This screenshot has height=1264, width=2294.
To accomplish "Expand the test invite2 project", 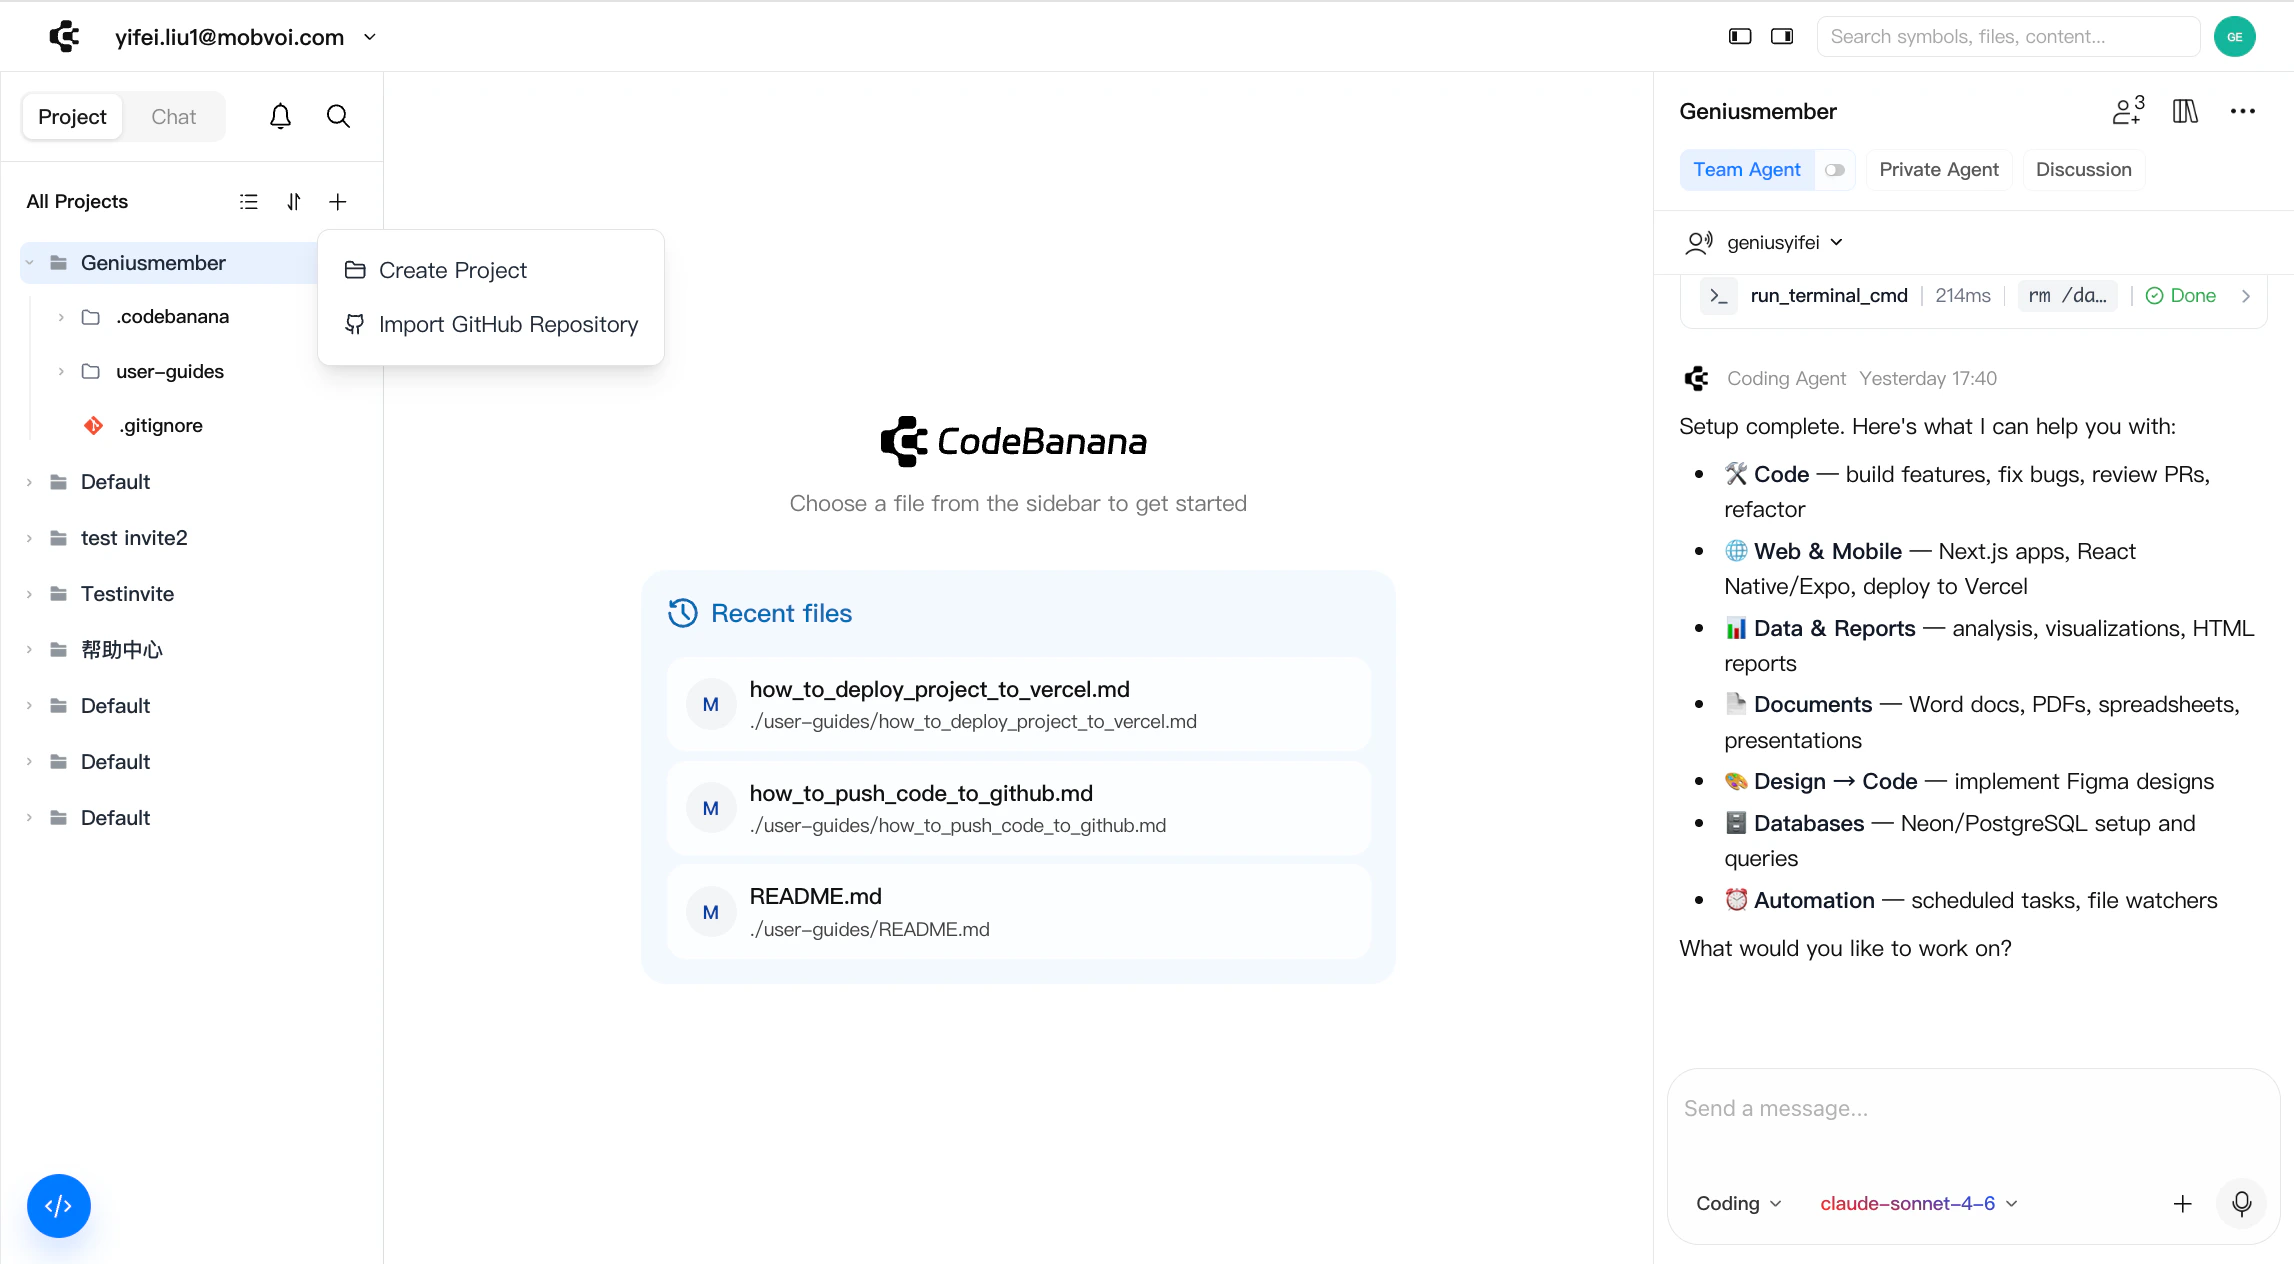I will [30, 538].
